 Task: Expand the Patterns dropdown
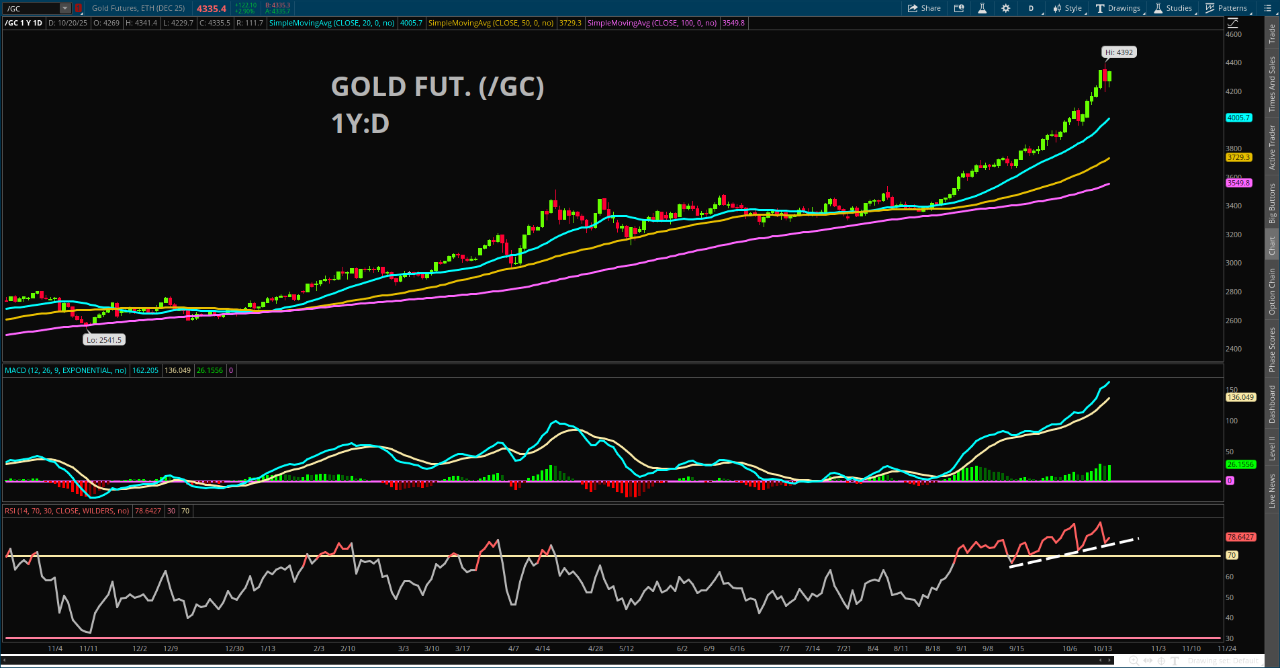pos(1227,8)
